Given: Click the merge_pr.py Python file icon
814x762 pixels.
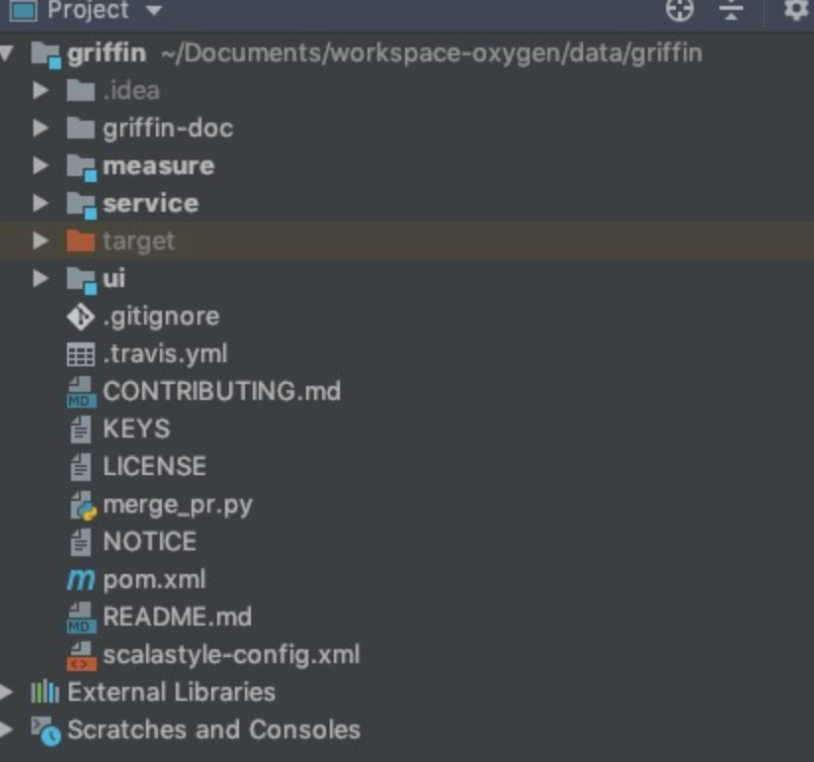Looking at the screenshot, I should pyautogui.click(x=78, y=504).
